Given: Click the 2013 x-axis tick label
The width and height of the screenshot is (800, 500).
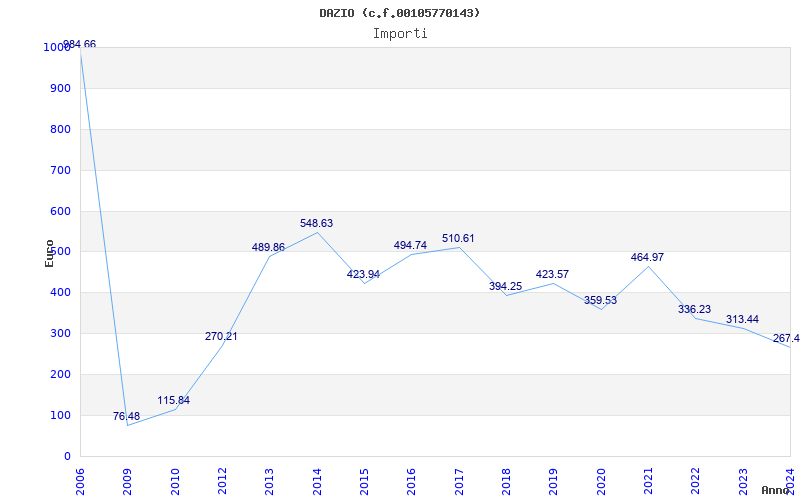Looking at the screenshot, I should coord(270,479).
